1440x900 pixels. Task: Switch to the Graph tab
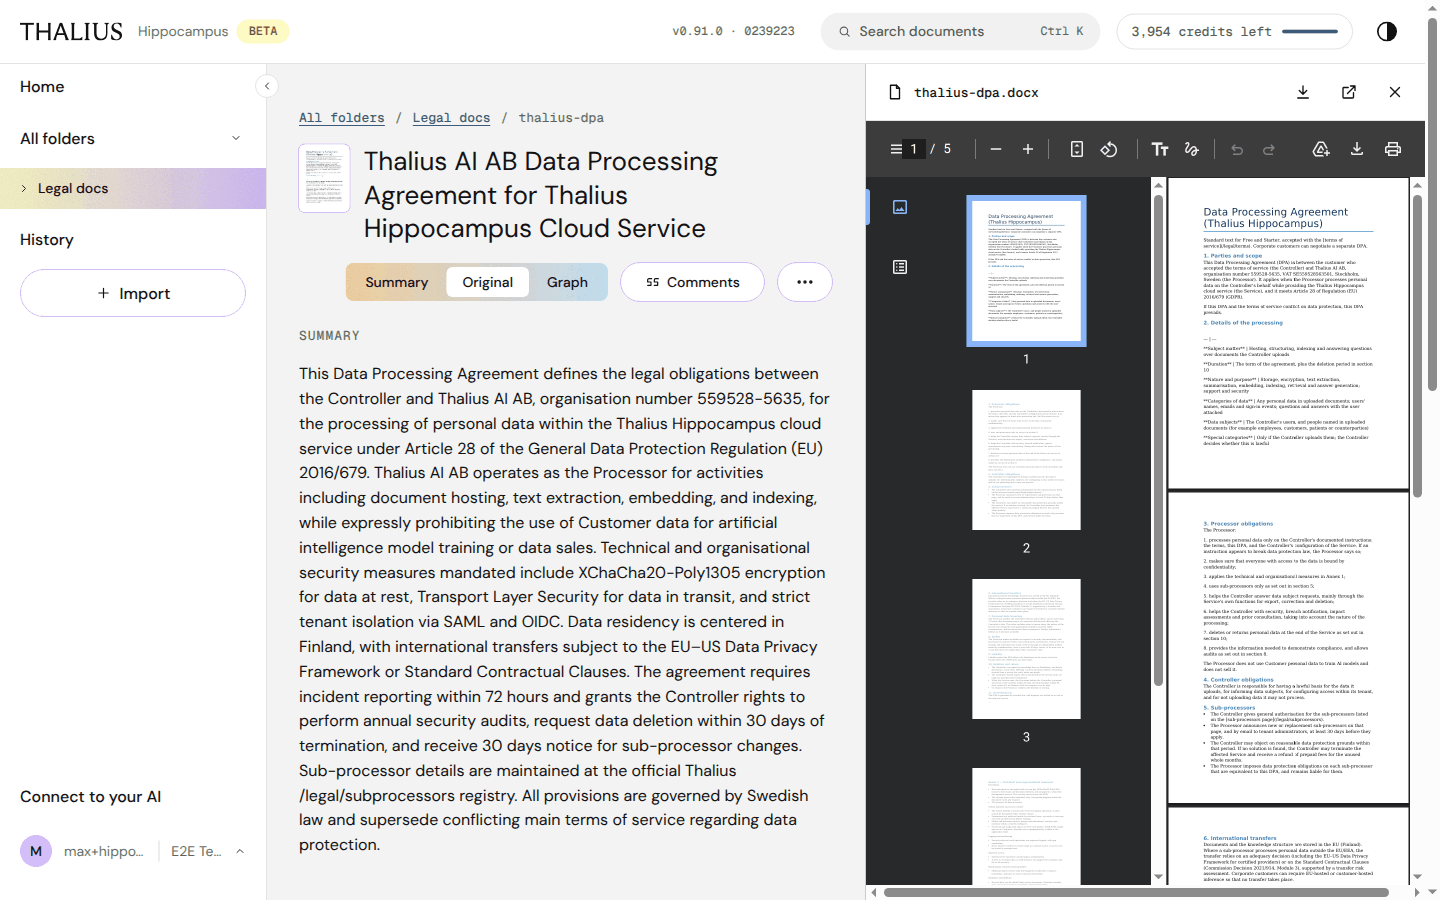567,282
